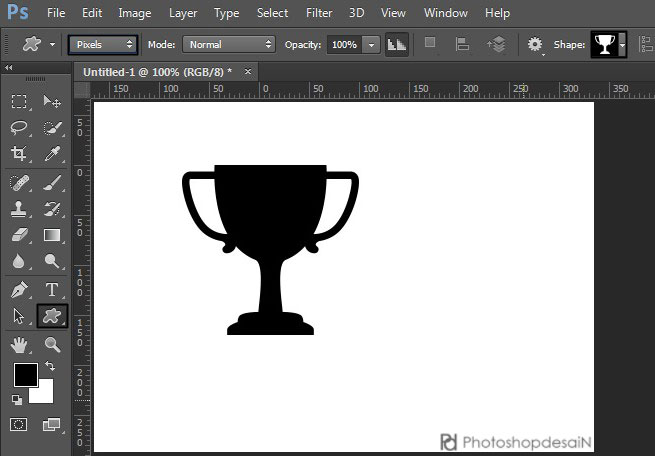Select the Hand tool
Viewport: 655px width, 456px height.
[x=19, y=345]
